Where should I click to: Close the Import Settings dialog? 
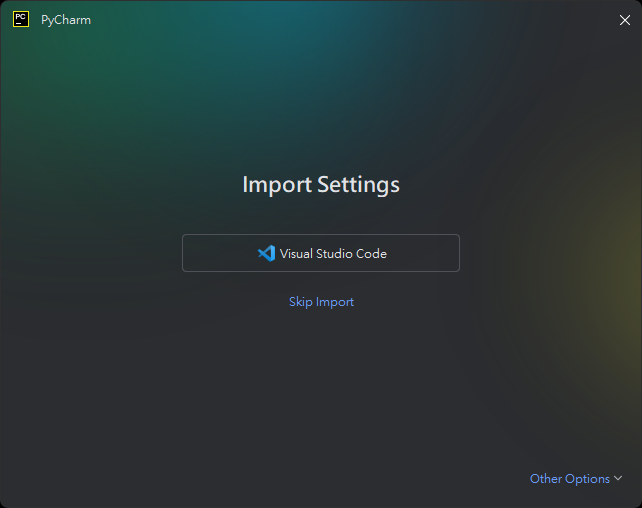click(x=624, y=20)
